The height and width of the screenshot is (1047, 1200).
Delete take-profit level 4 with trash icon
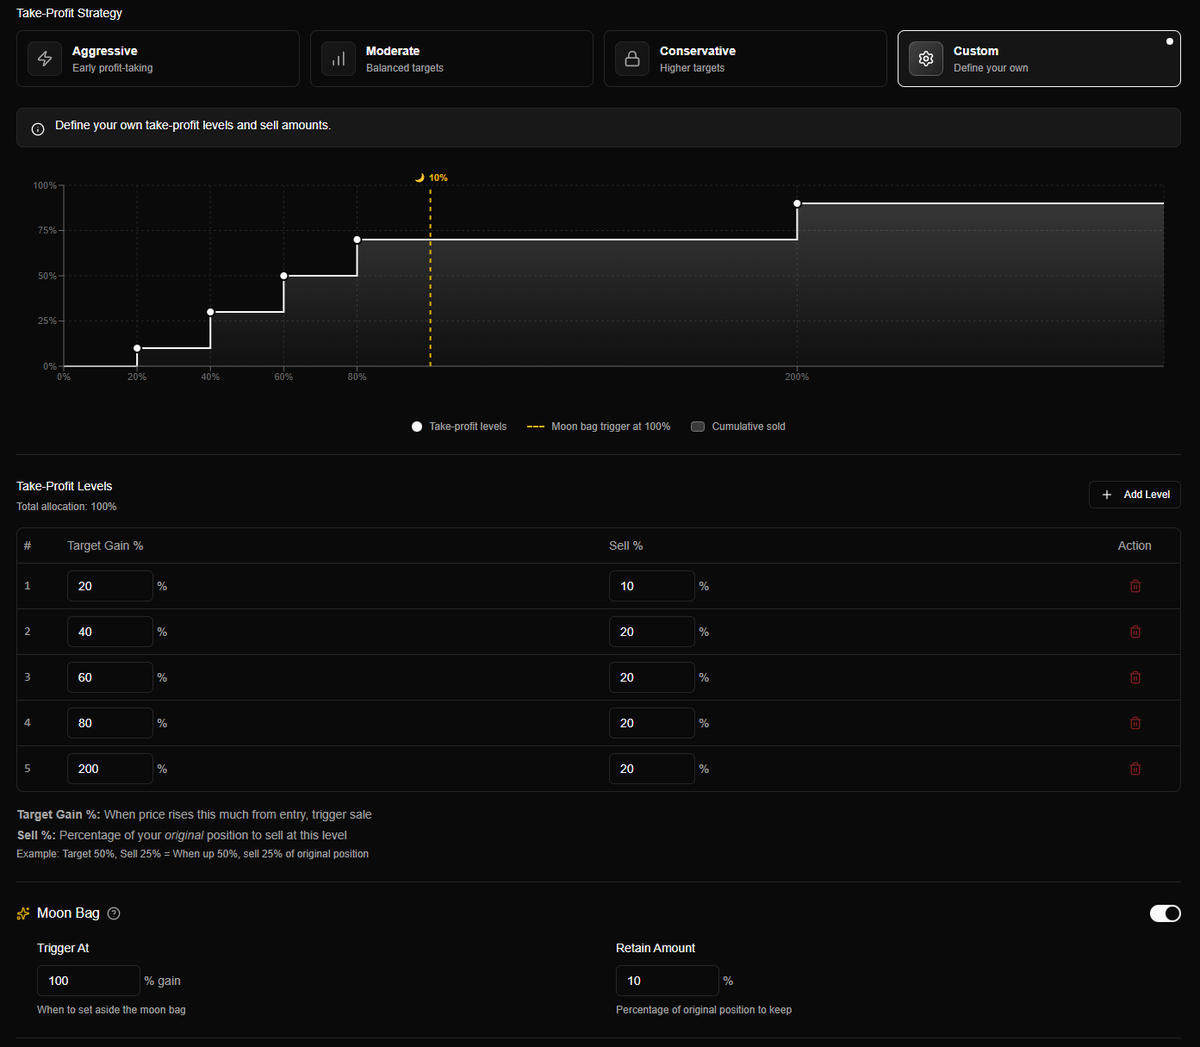point(1135,723)
